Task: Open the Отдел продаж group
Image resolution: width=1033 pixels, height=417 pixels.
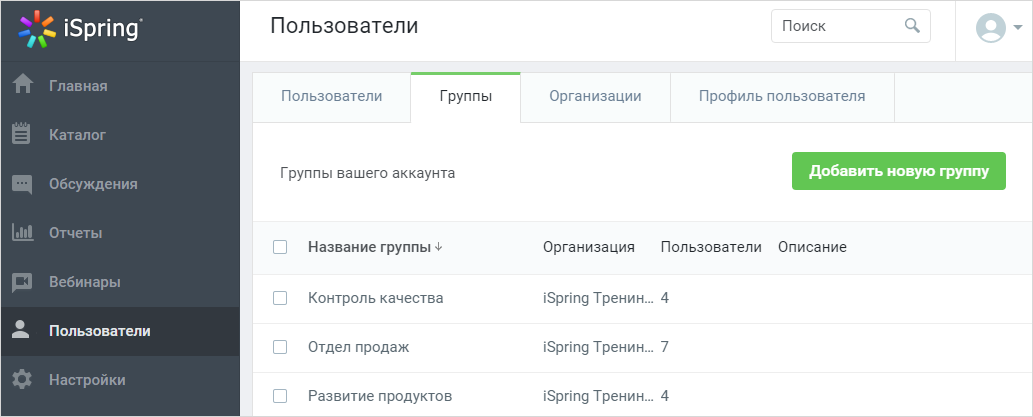Action: tap(358, 347)
